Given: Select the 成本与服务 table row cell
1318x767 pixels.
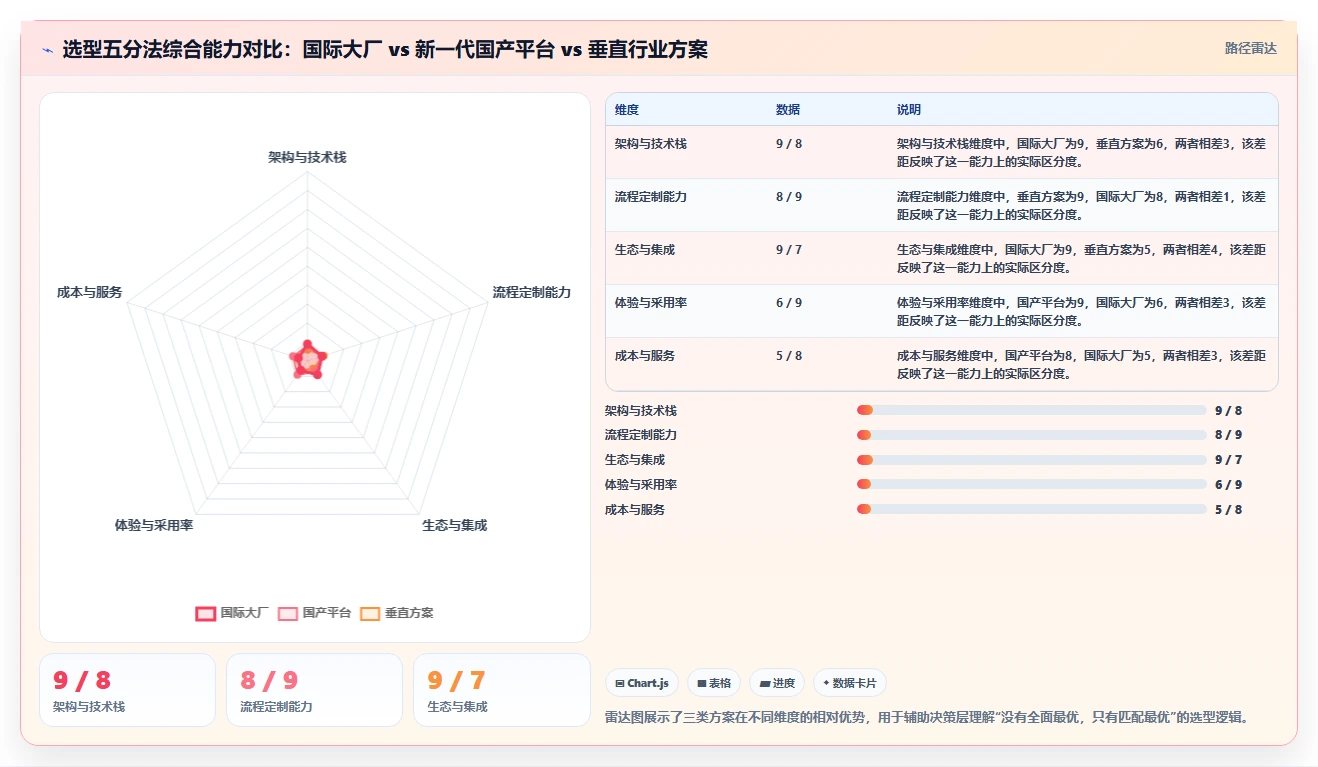Looking at the screenshot, I should pos(645,356).
